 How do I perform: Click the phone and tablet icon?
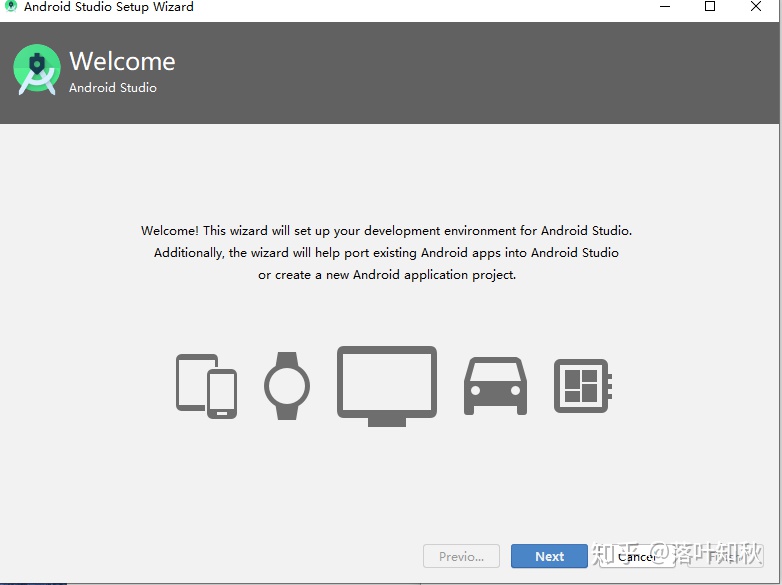[x=206, y=386]
